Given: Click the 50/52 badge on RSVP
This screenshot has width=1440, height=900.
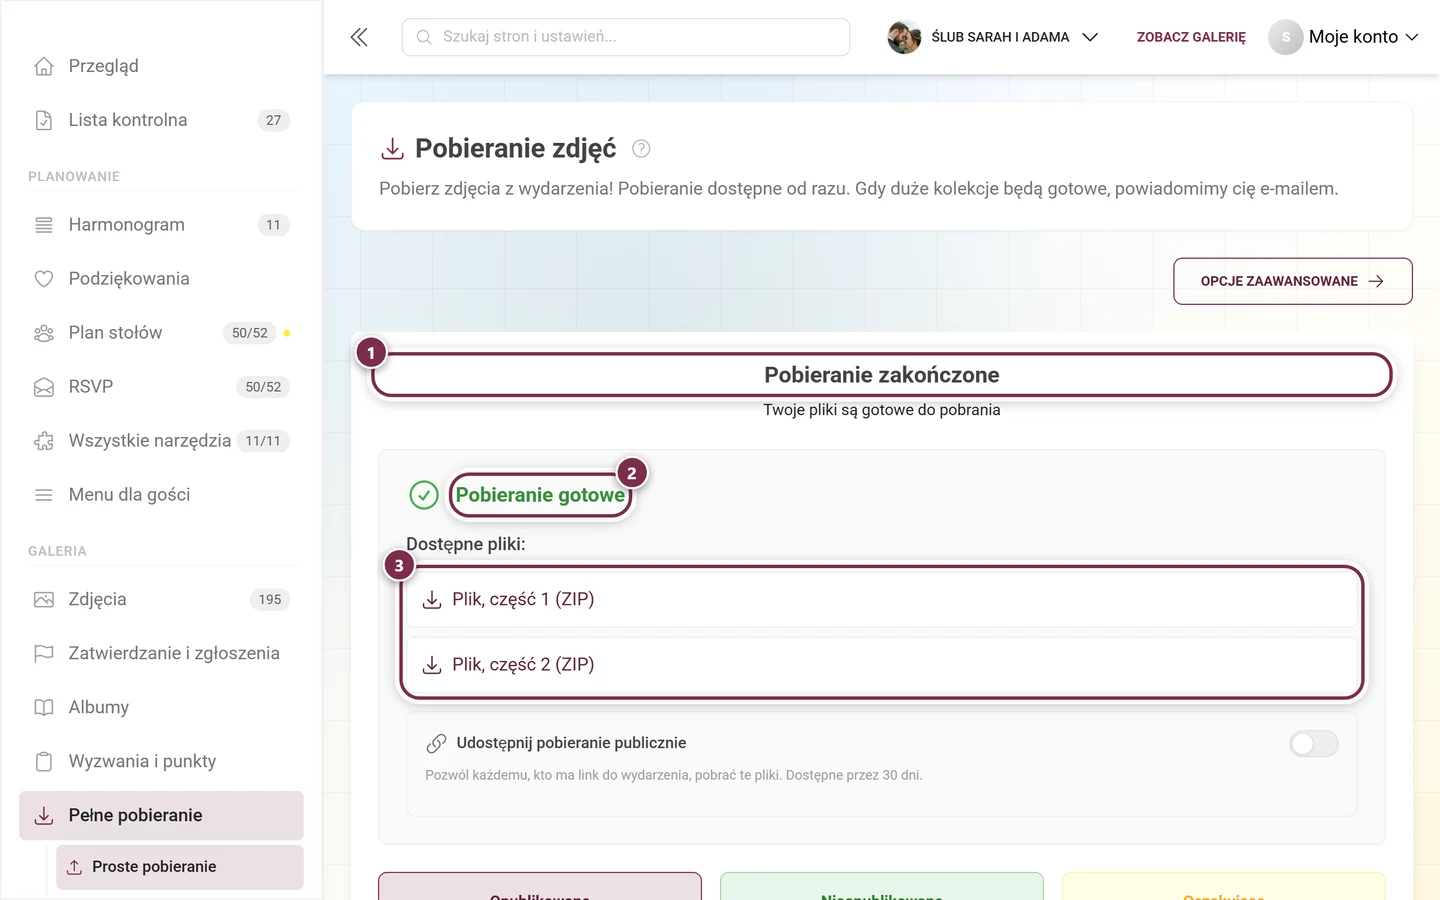Looking at the screenshot, I should tap(263, 387).
